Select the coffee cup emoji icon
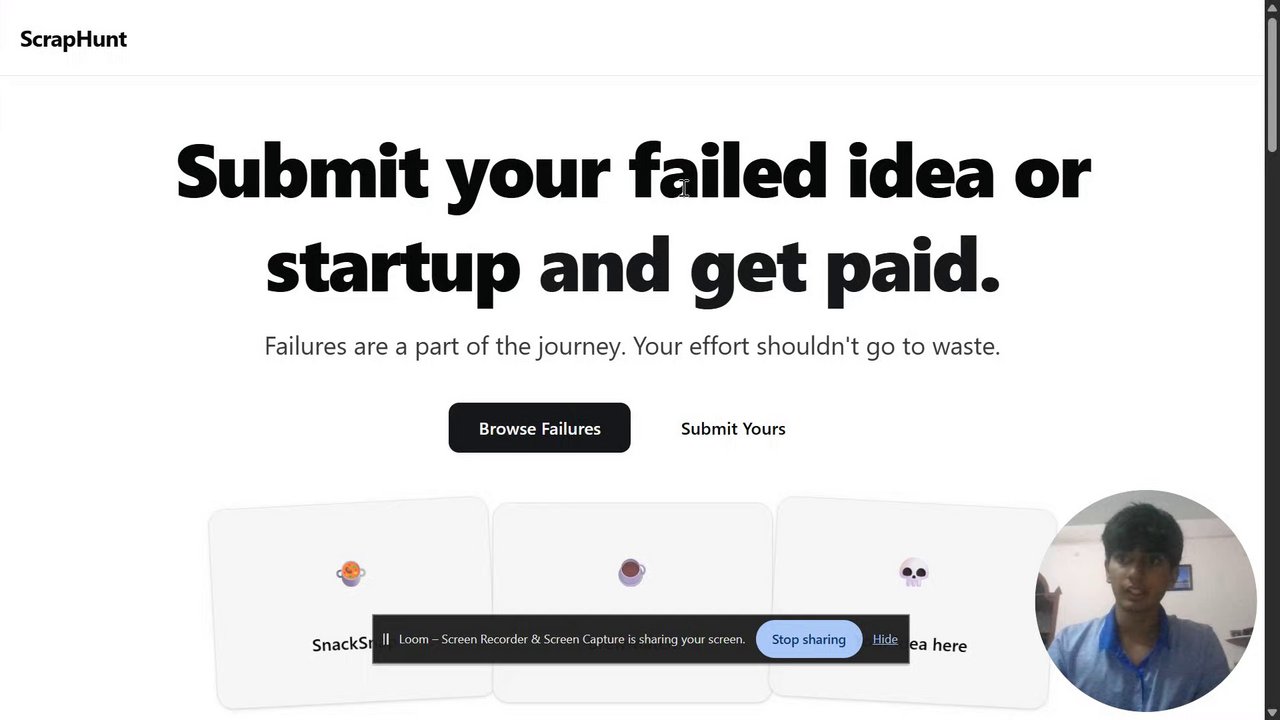1280x720 pixels. pyautogui.click(x=631, y=572)
